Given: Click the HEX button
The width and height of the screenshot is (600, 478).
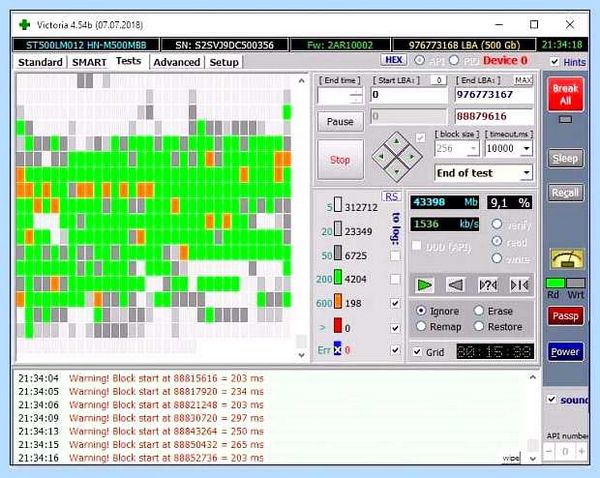Looking at the screenshot, I should click(393, 60).
